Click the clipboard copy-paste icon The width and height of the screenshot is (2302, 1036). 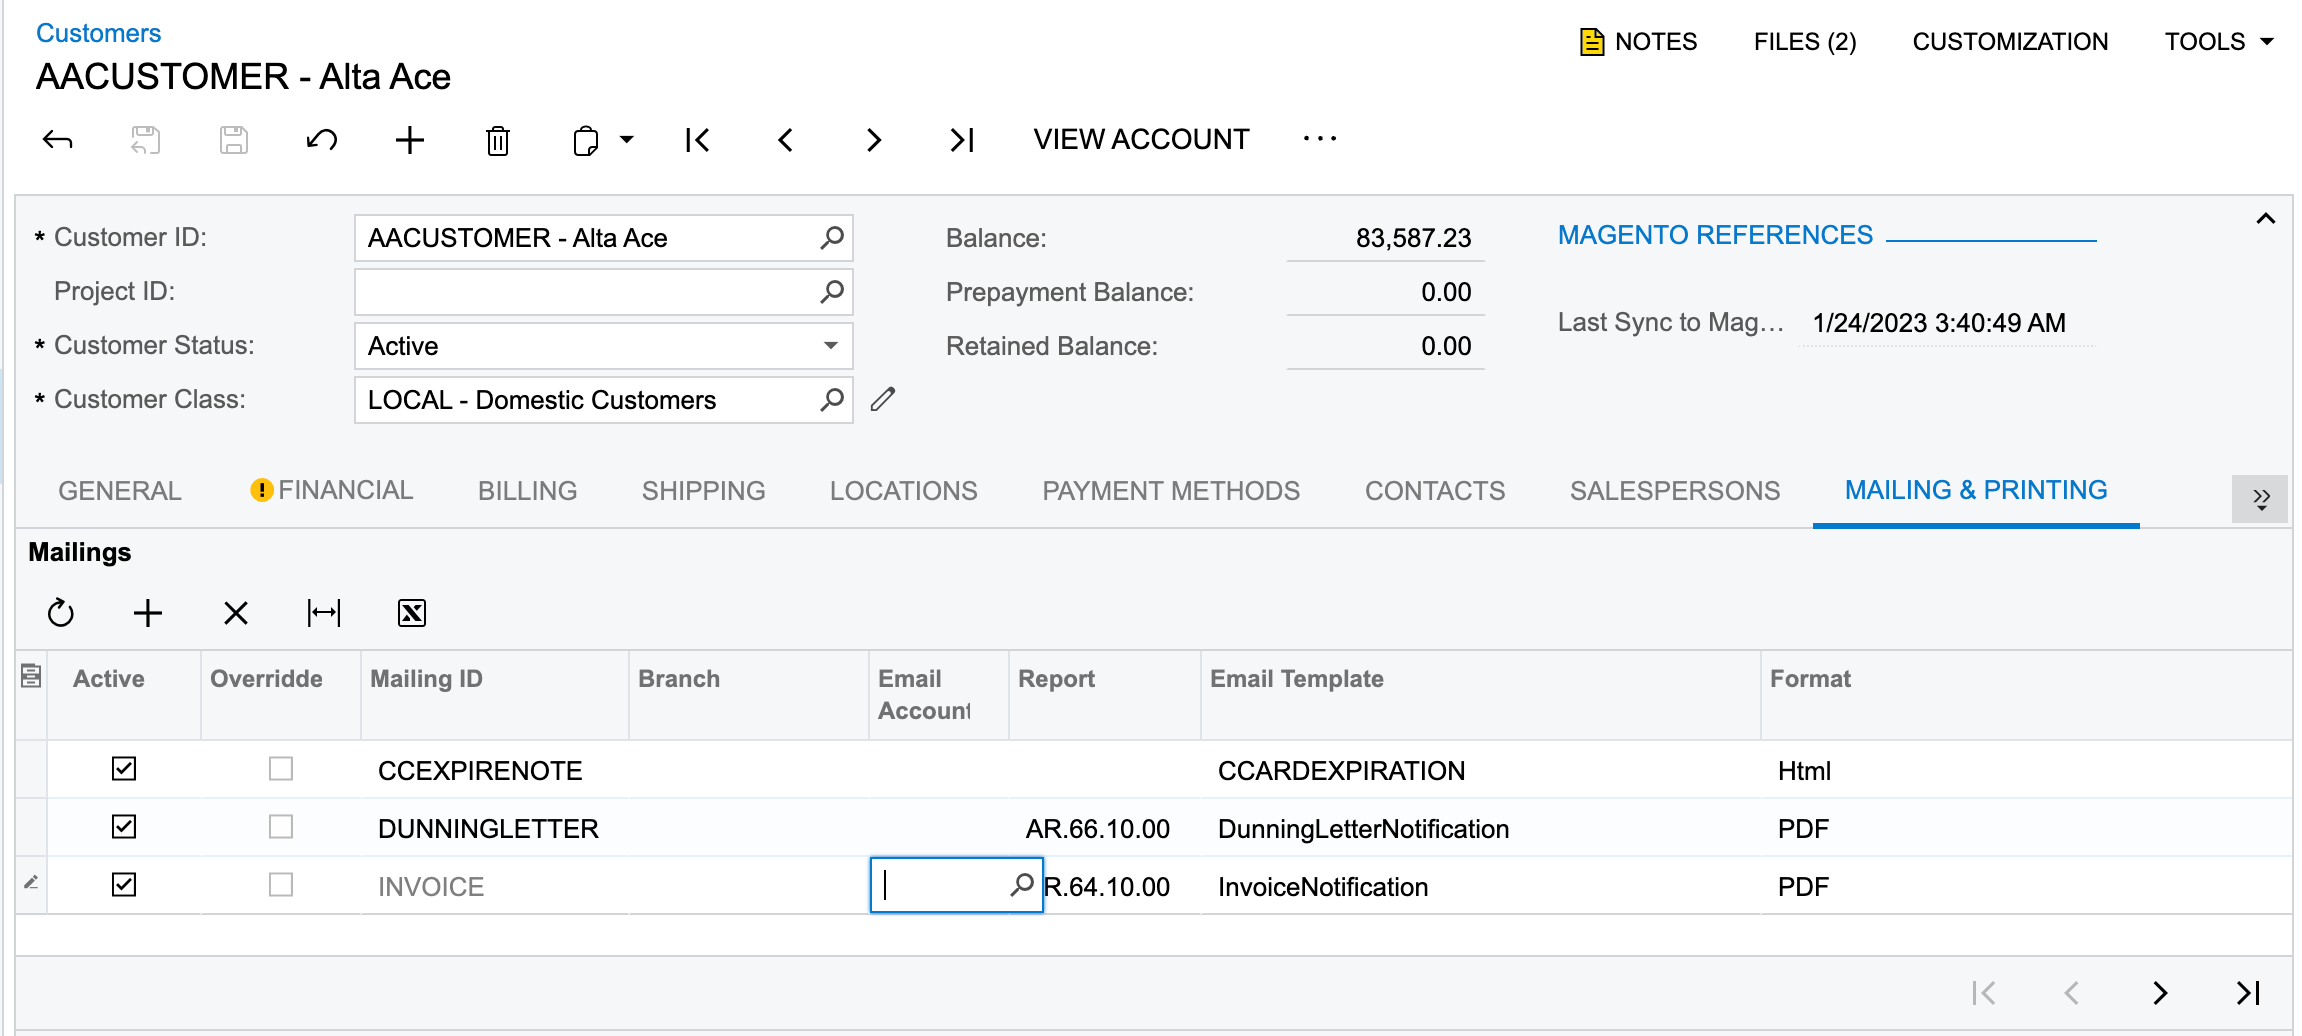(586, 140)
